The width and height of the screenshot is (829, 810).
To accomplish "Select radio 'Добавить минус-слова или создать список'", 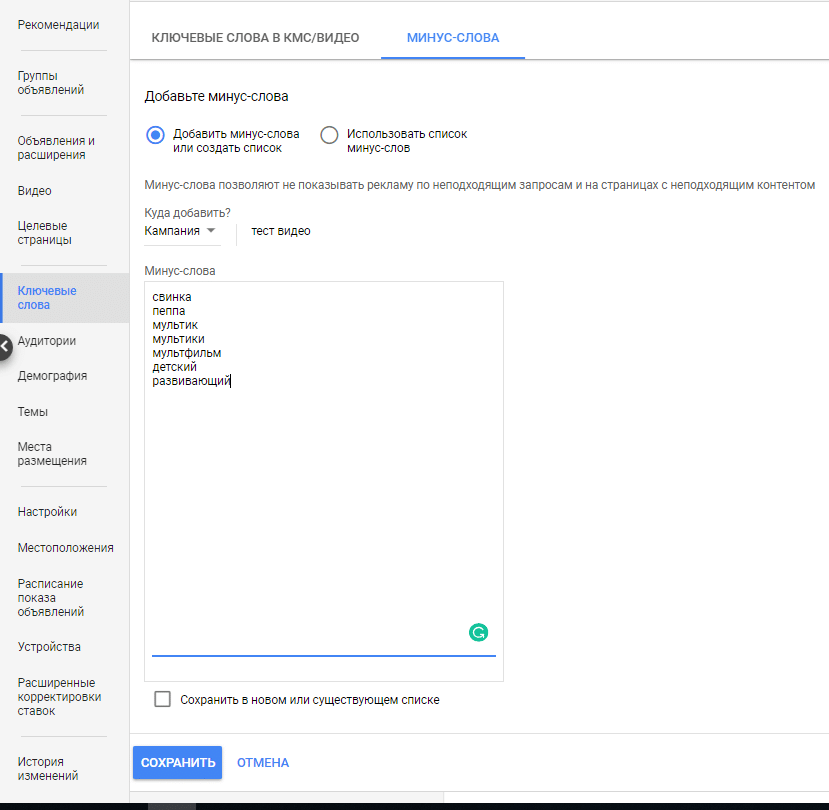I will [x=156, y=136].
